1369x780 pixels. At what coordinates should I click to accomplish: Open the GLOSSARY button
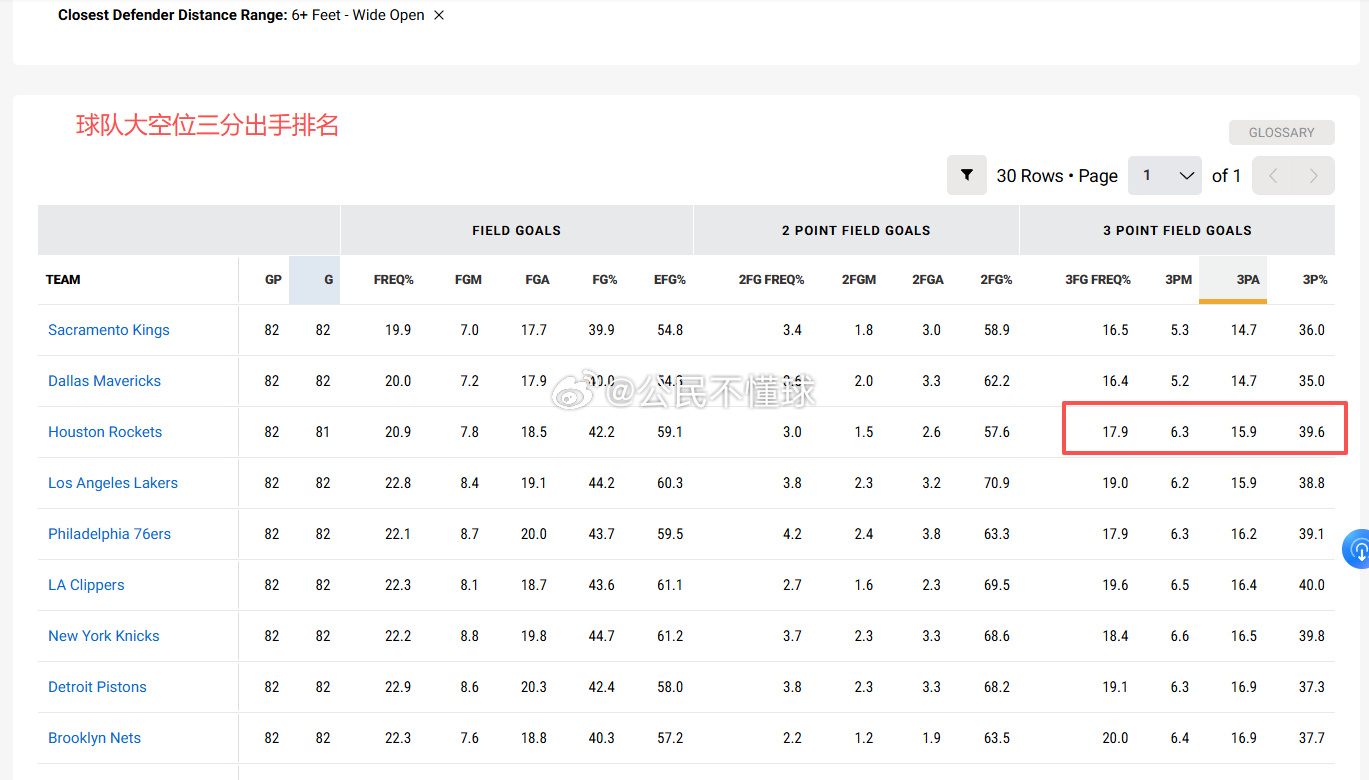[1282, 133]
